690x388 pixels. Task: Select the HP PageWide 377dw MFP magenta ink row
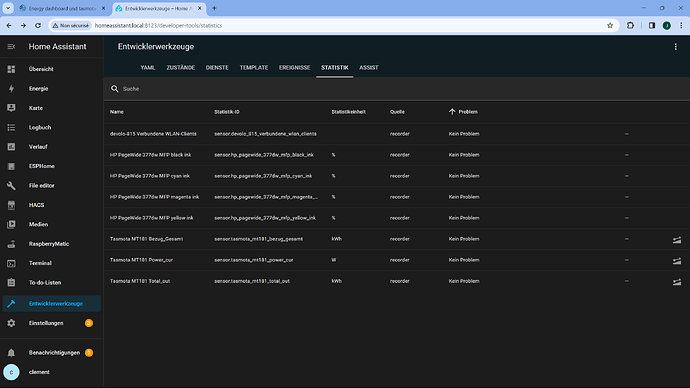pos(396,197)
